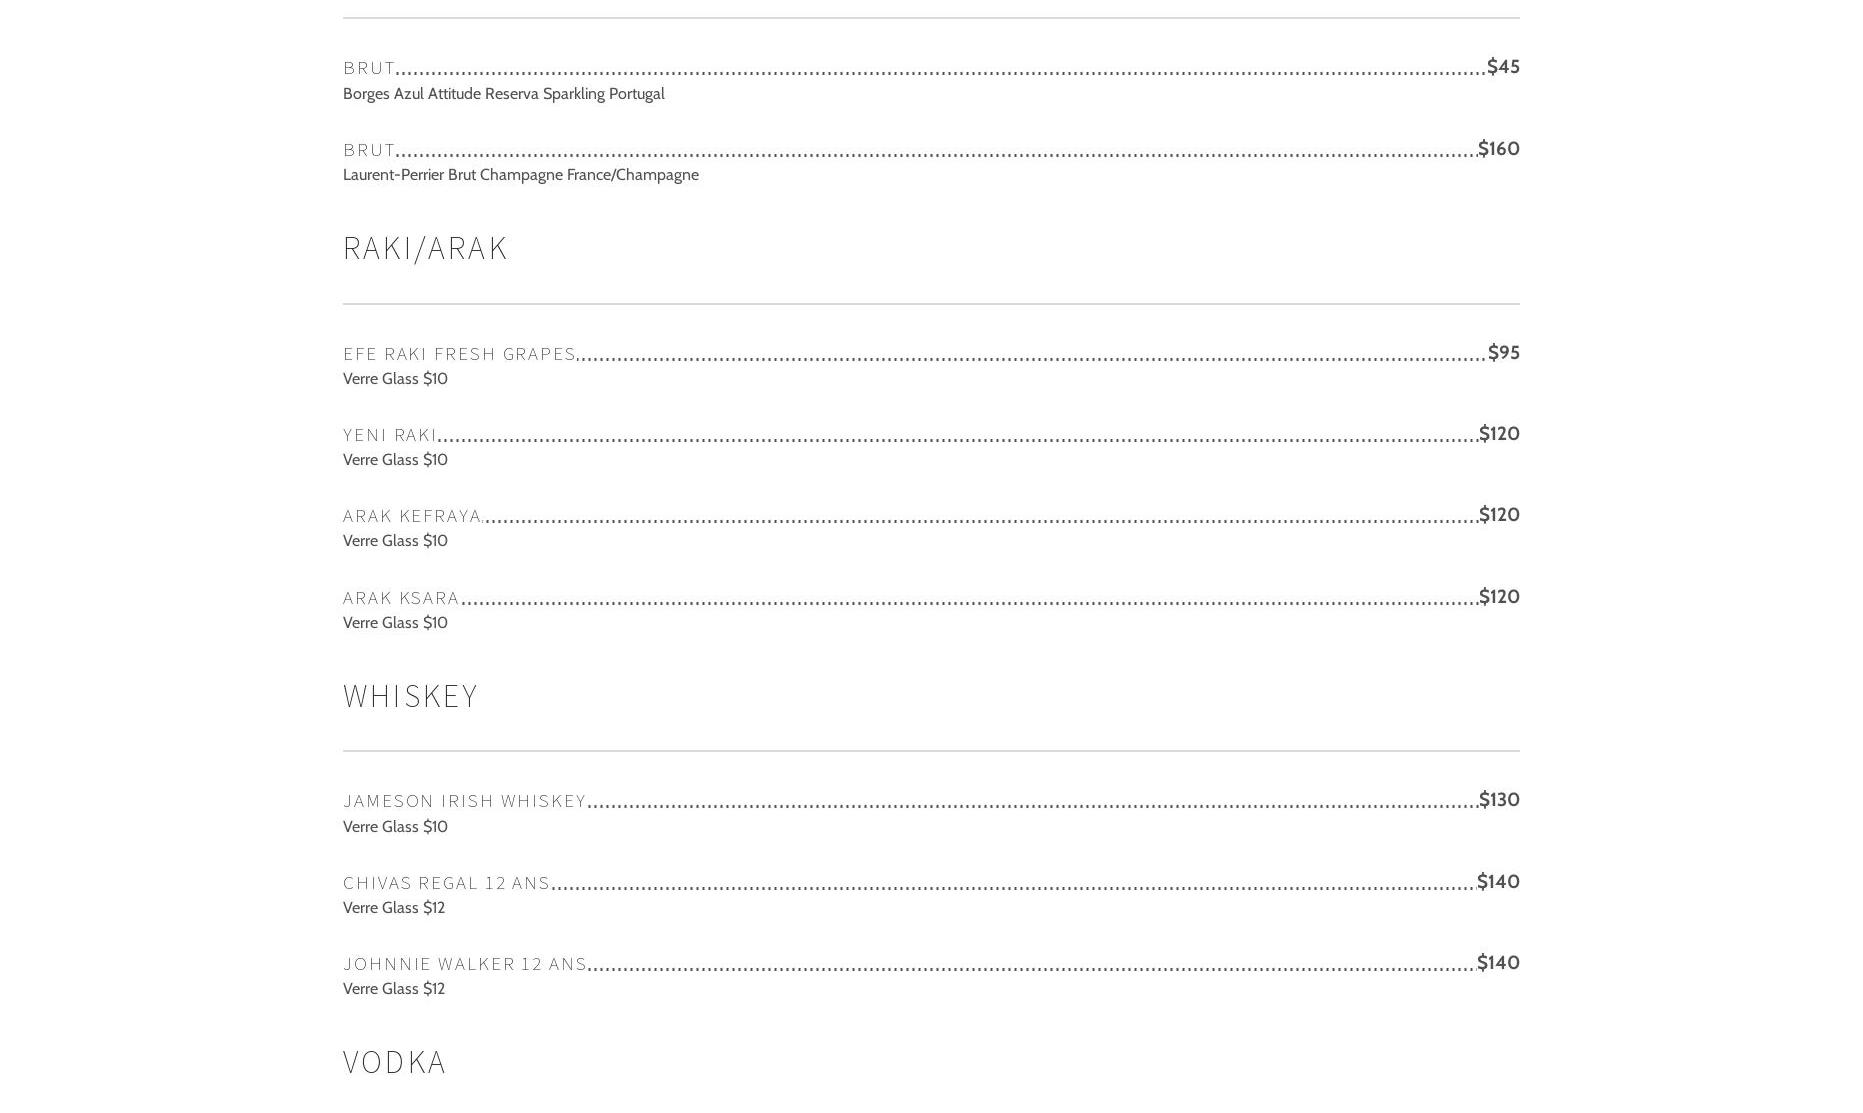Click Verre Glass $12 under Chivas Regal
The width and height of the screenshot is (1863, 1113).
pos(394,908)
